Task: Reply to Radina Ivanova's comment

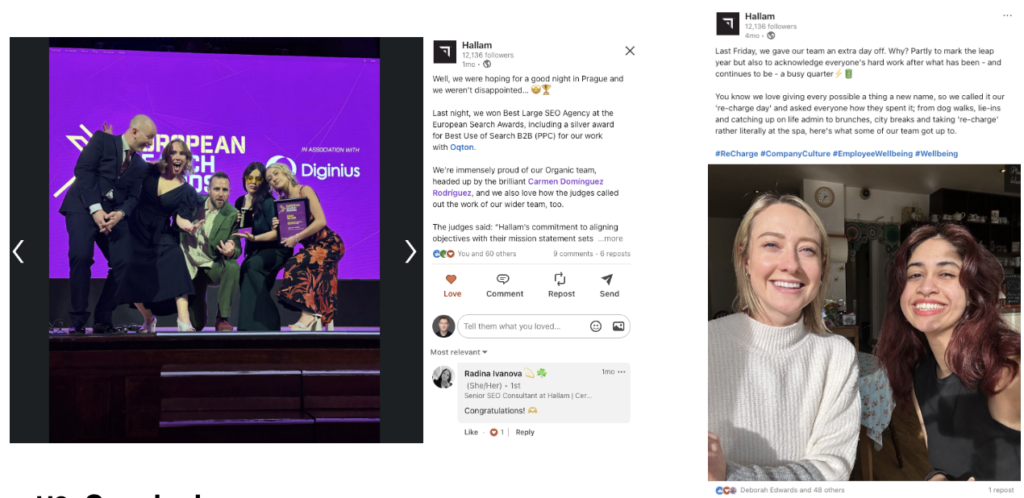Action: pos(525,432)
